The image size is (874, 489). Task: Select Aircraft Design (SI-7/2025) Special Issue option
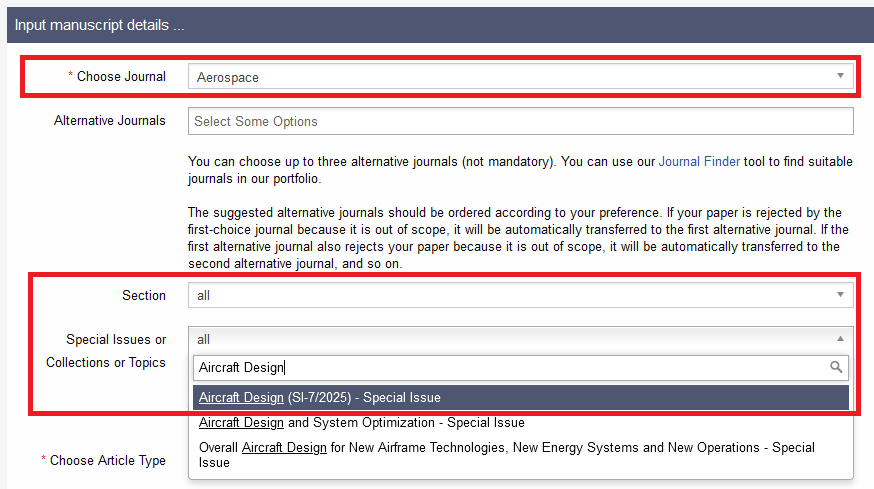(x=520, y=398)
